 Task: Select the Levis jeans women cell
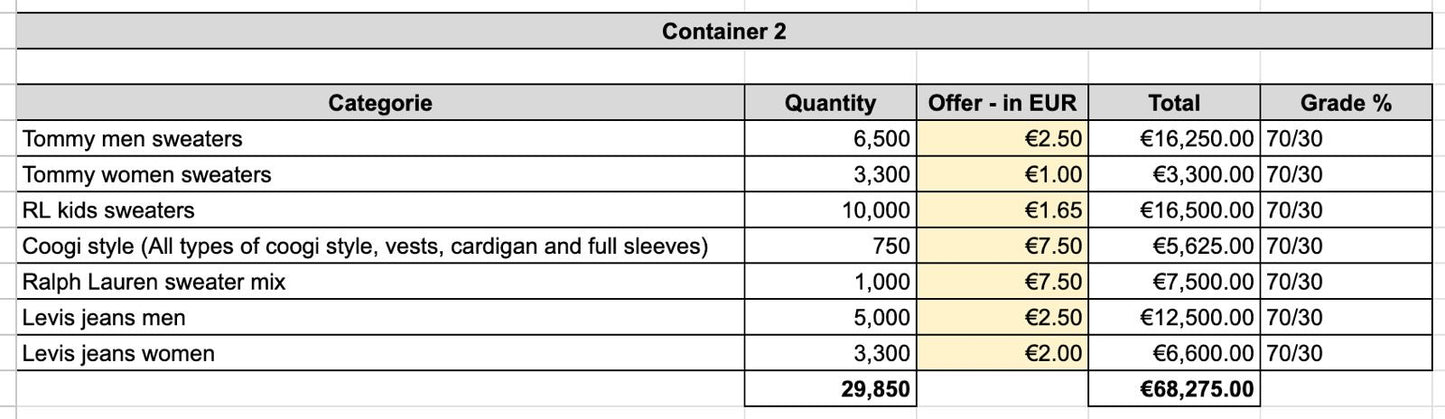click(x=381, y=353)
